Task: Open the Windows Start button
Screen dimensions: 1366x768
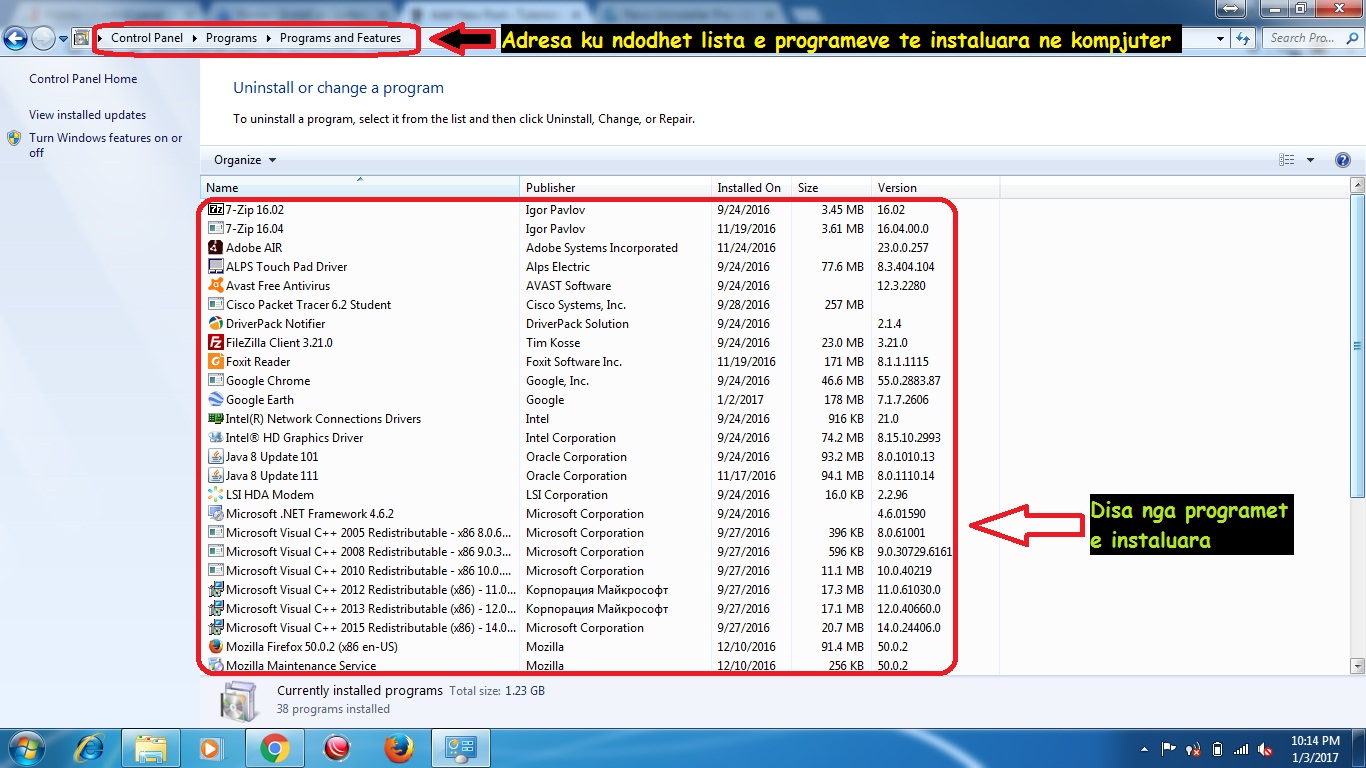Action: coord(25,747)
